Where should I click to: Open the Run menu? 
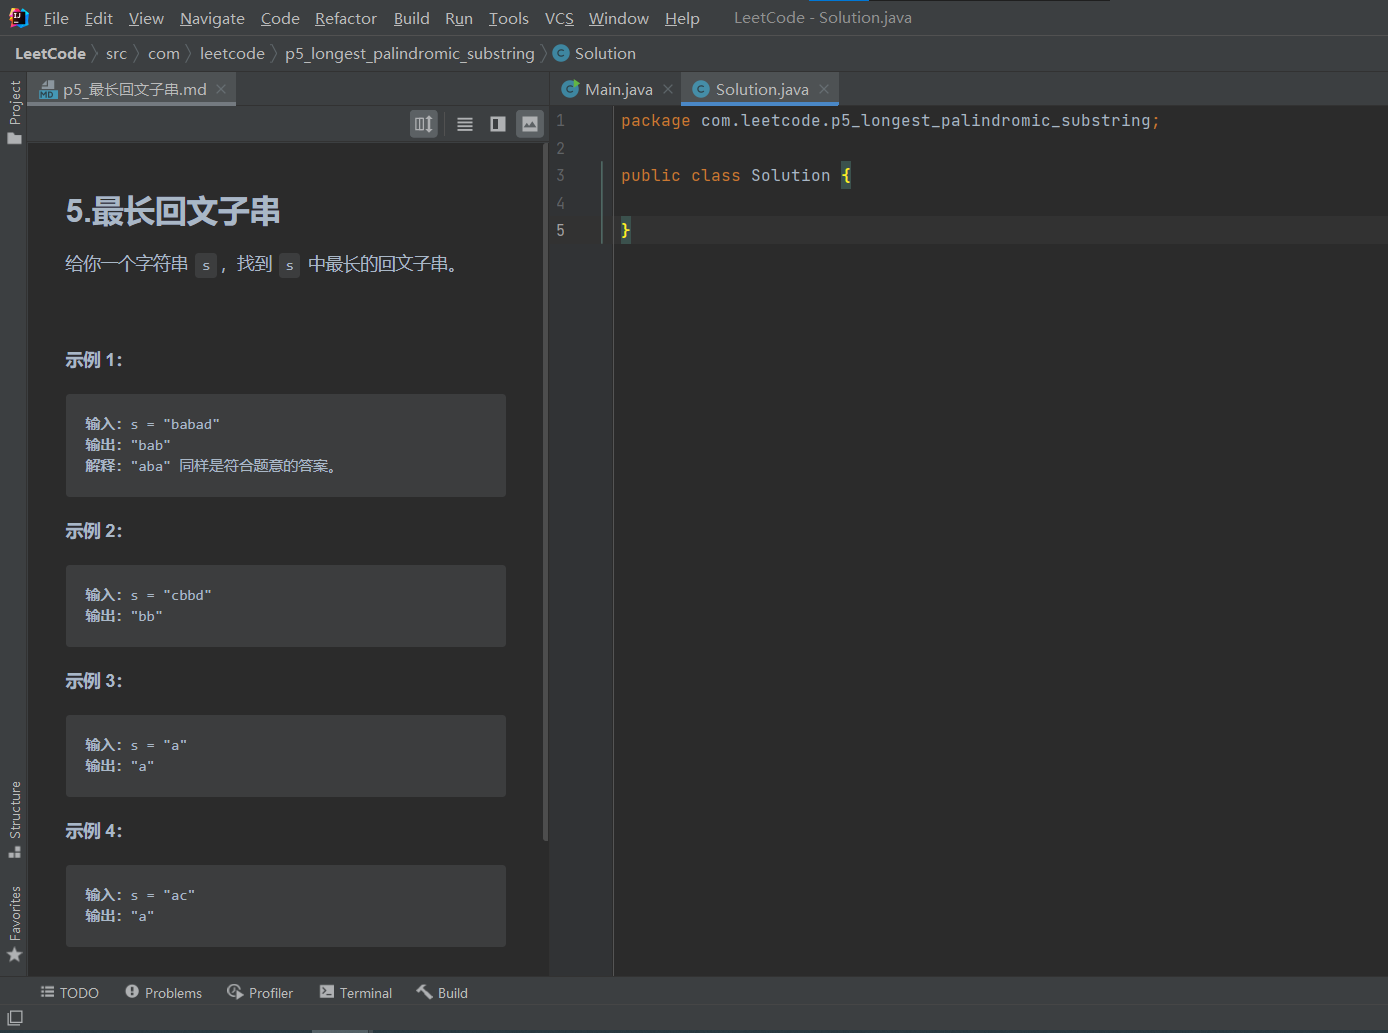(459, 18)
